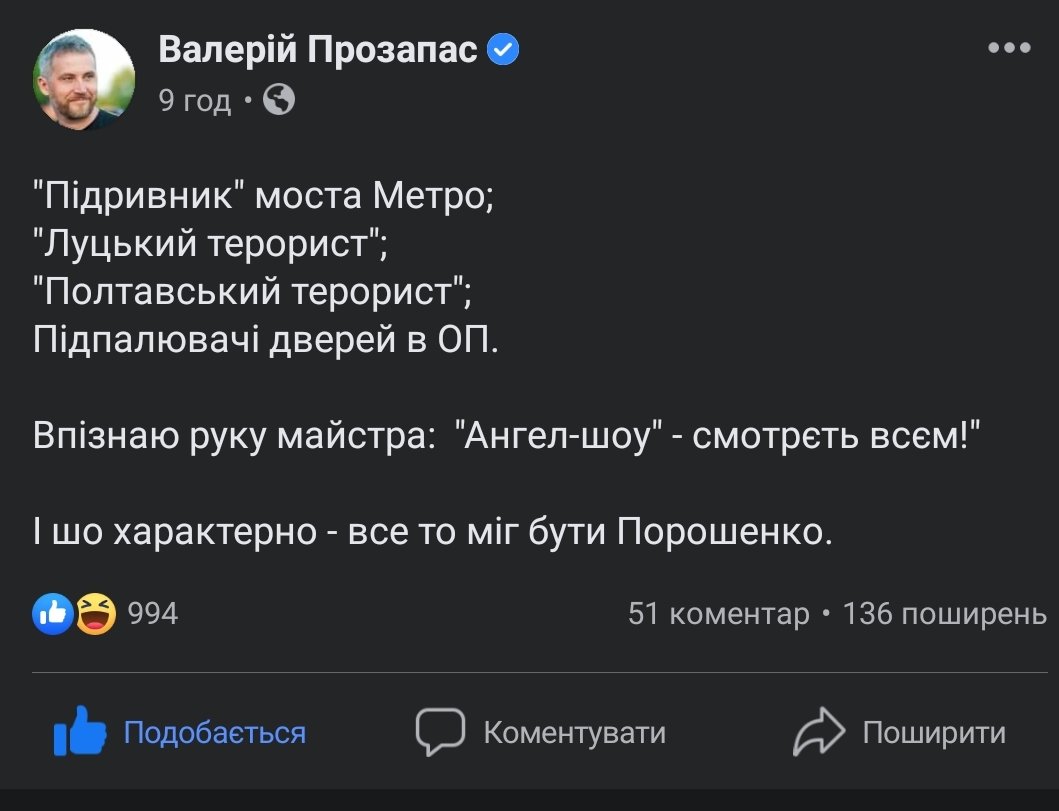Click the laughing emoji reaction icon

click(x=95, y=613)
